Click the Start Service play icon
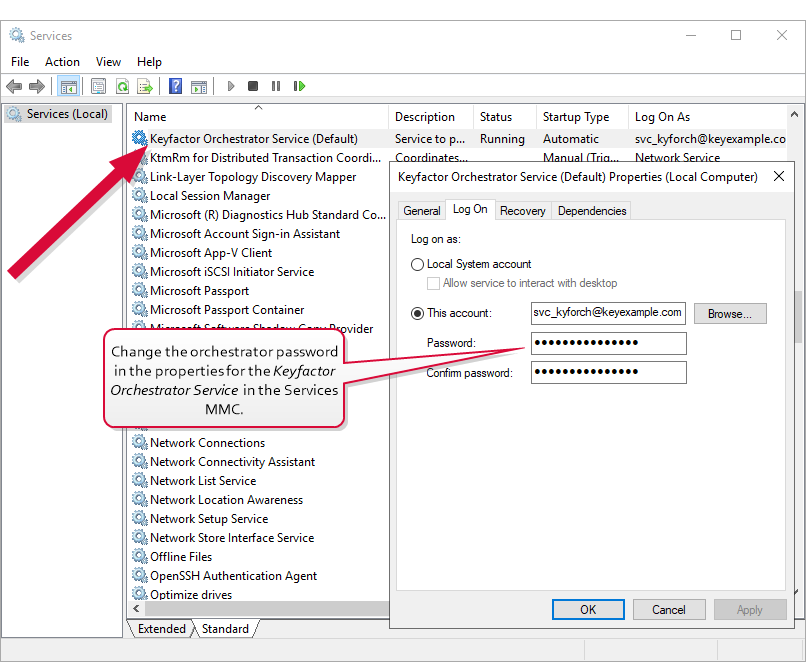The width and height of the screenshot is (806, 662). point(231,87)
